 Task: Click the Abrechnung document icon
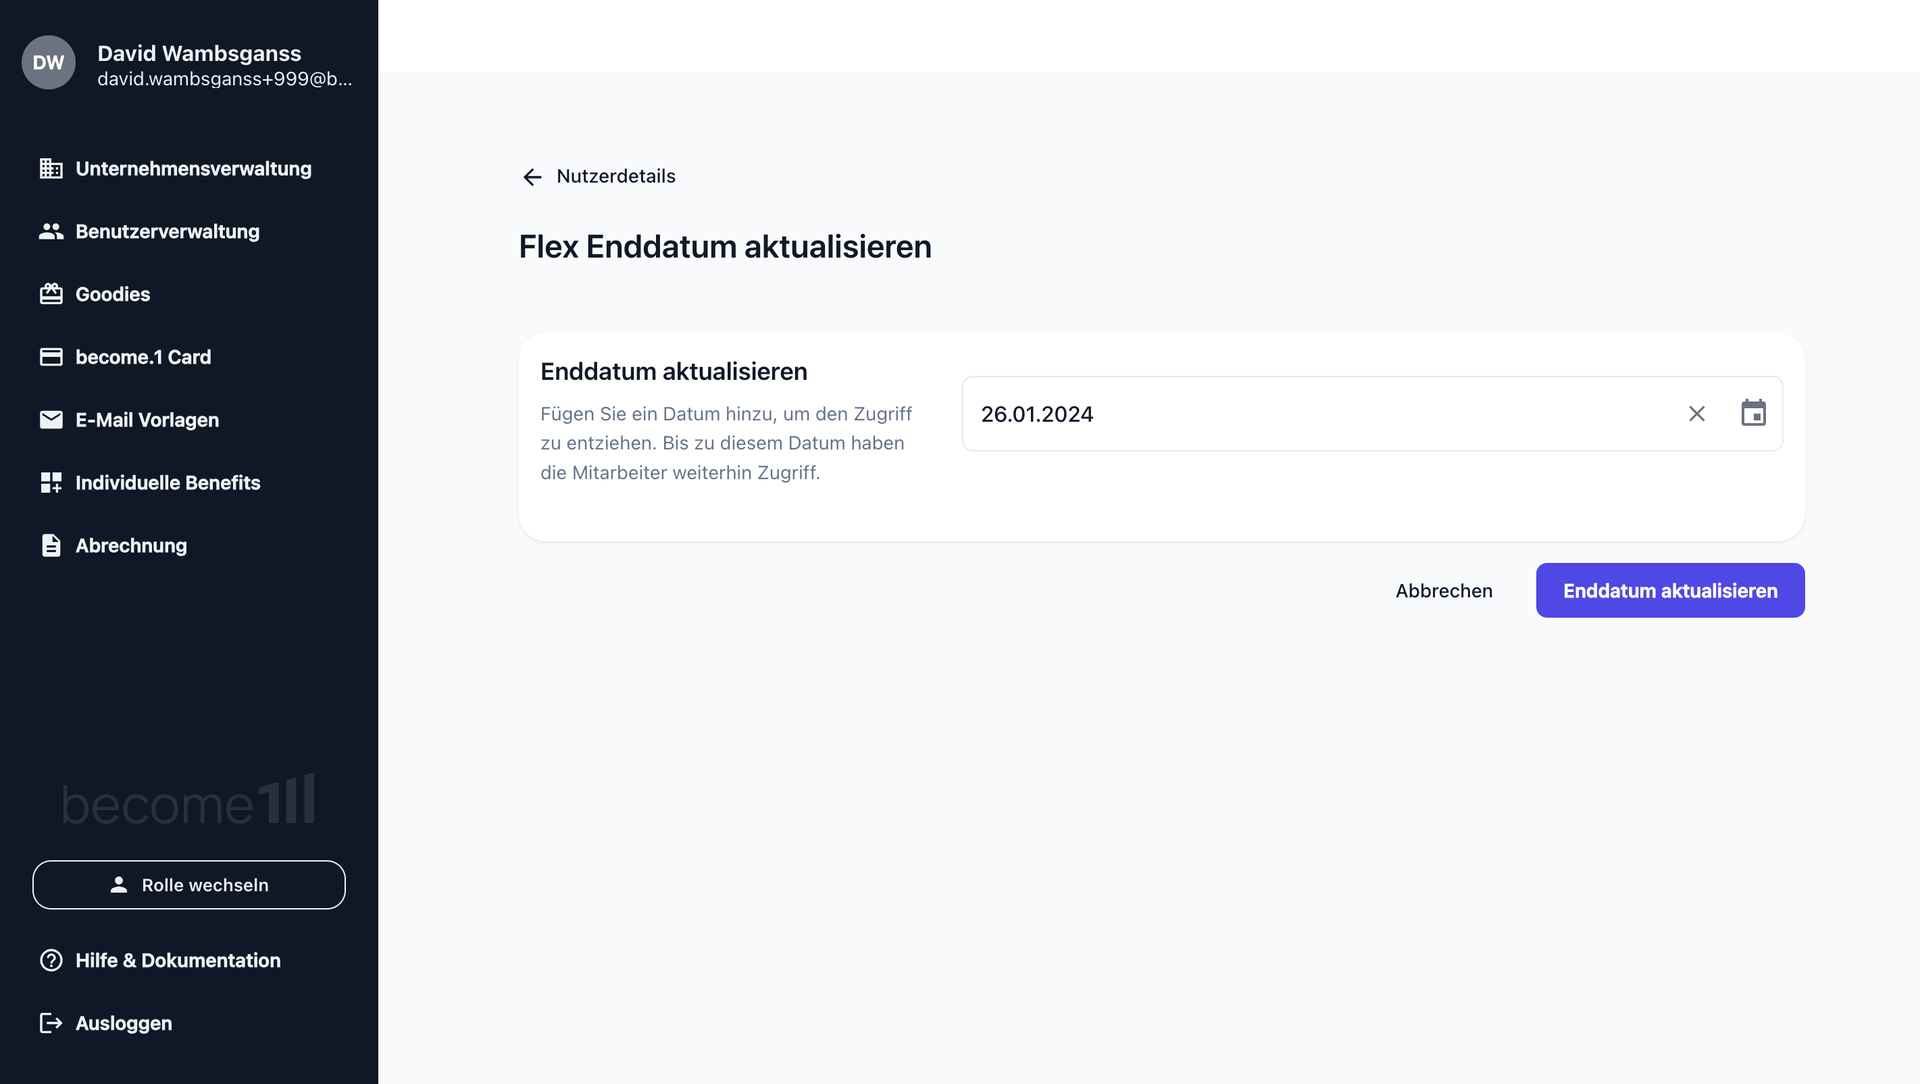[x=51, y=546]
